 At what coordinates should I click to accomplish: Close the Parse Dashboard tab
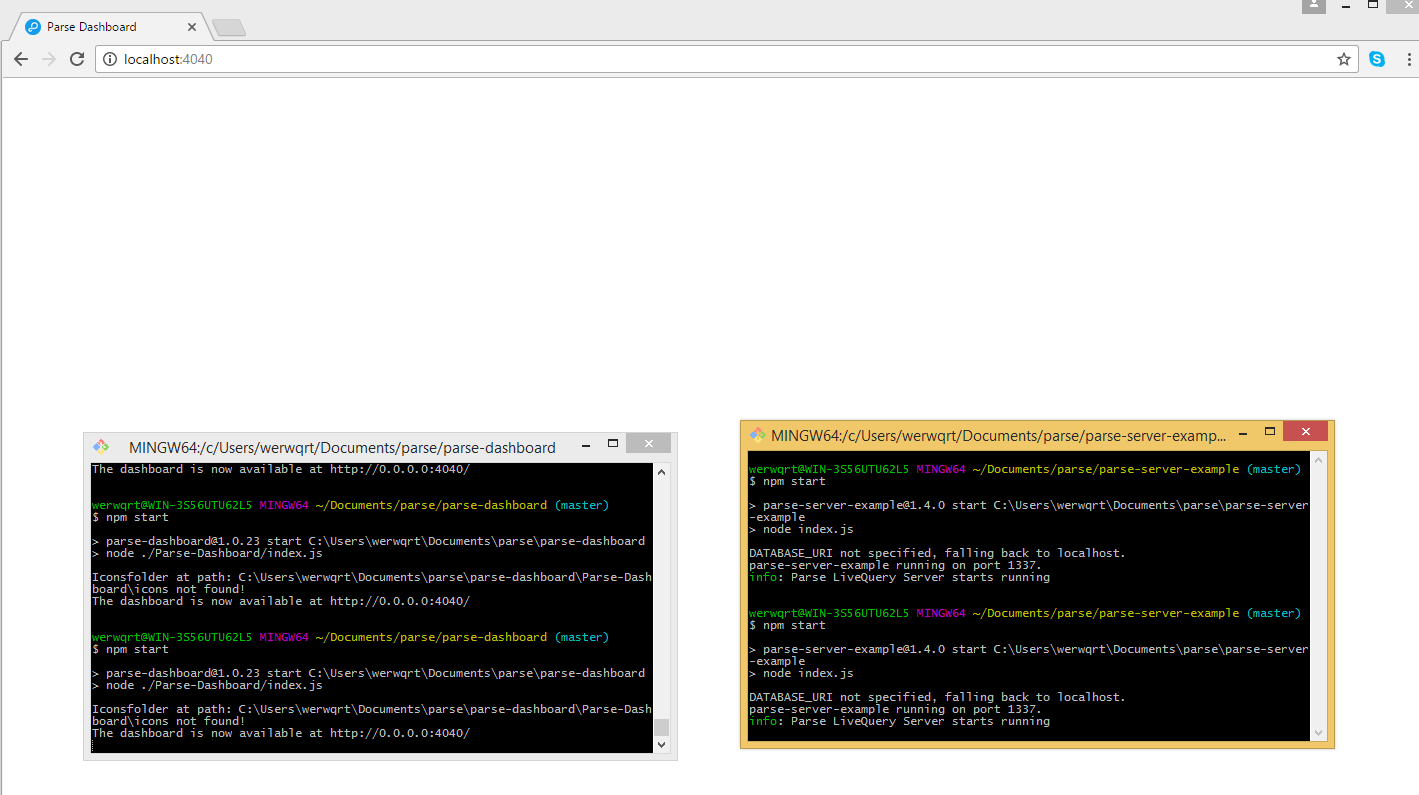pos(192,27)
